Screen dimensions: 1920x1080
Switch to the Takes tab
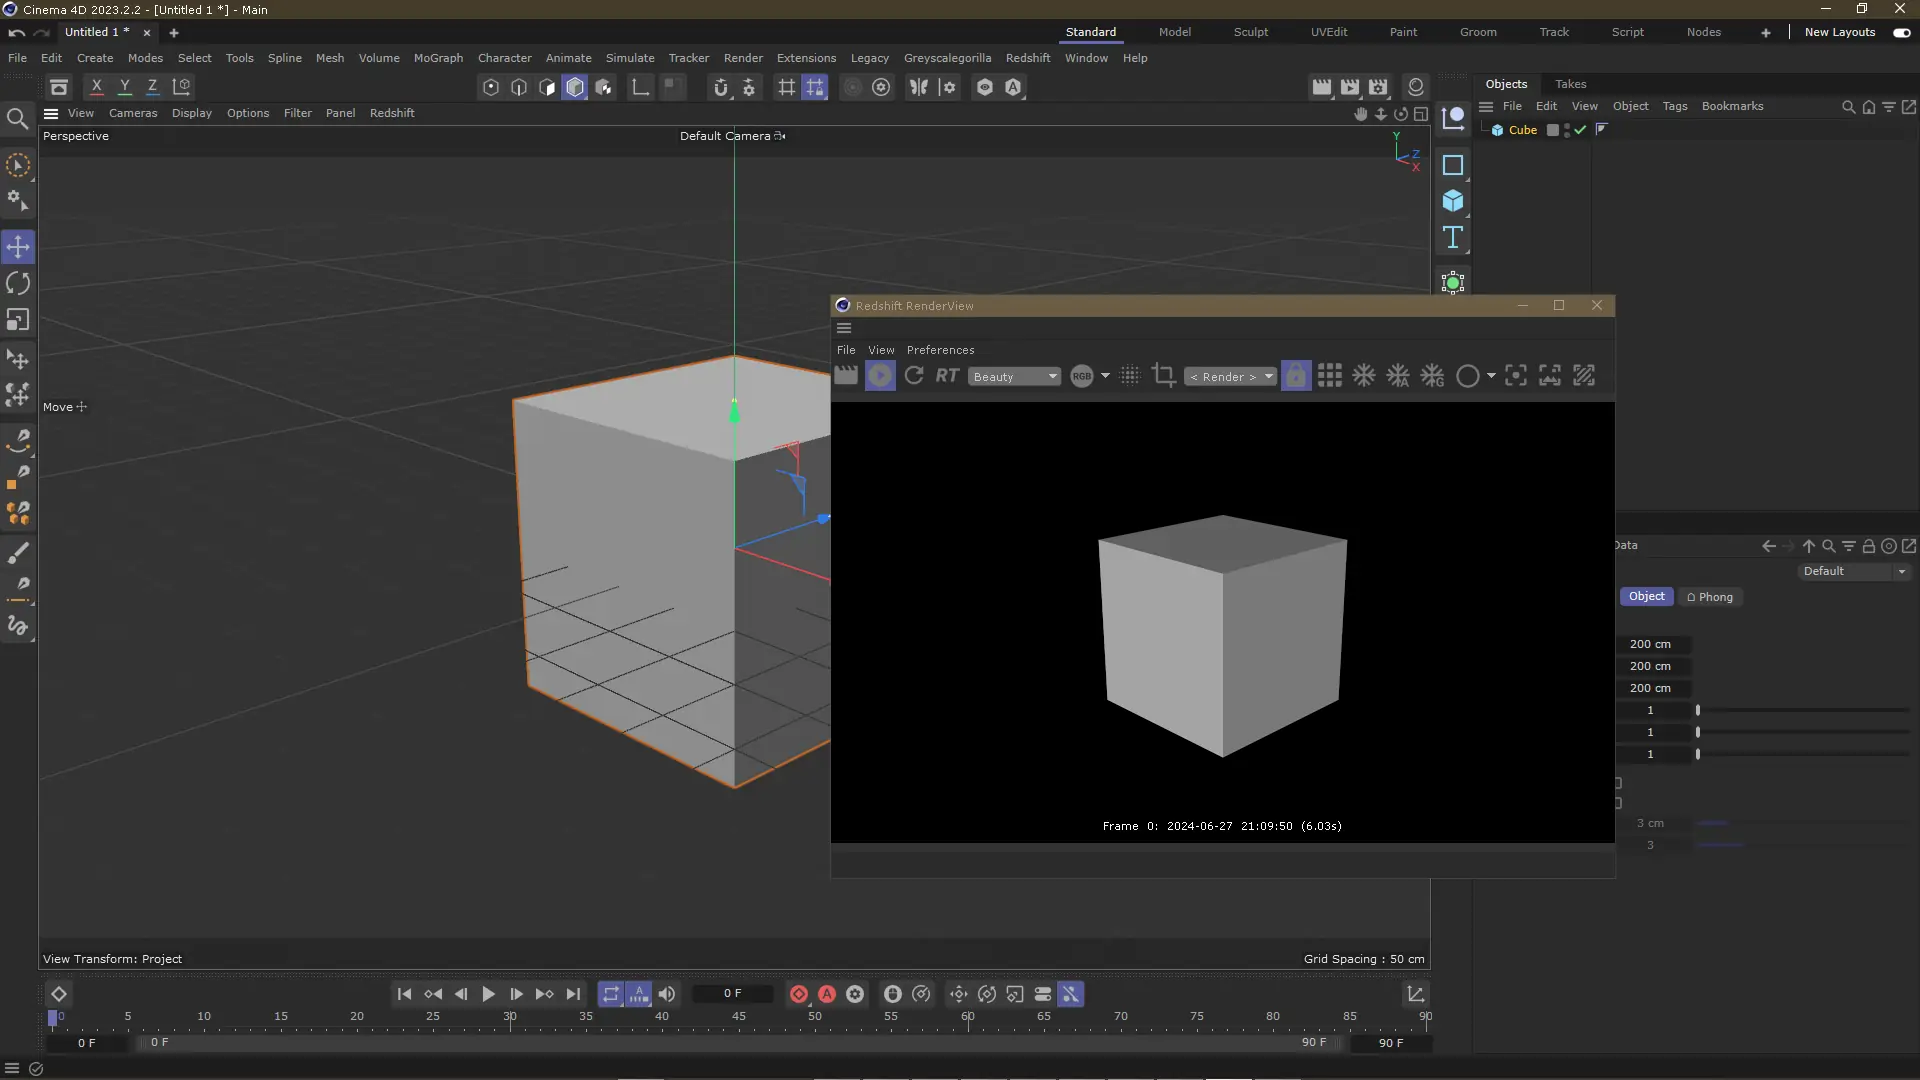(x=1570, y=84)
